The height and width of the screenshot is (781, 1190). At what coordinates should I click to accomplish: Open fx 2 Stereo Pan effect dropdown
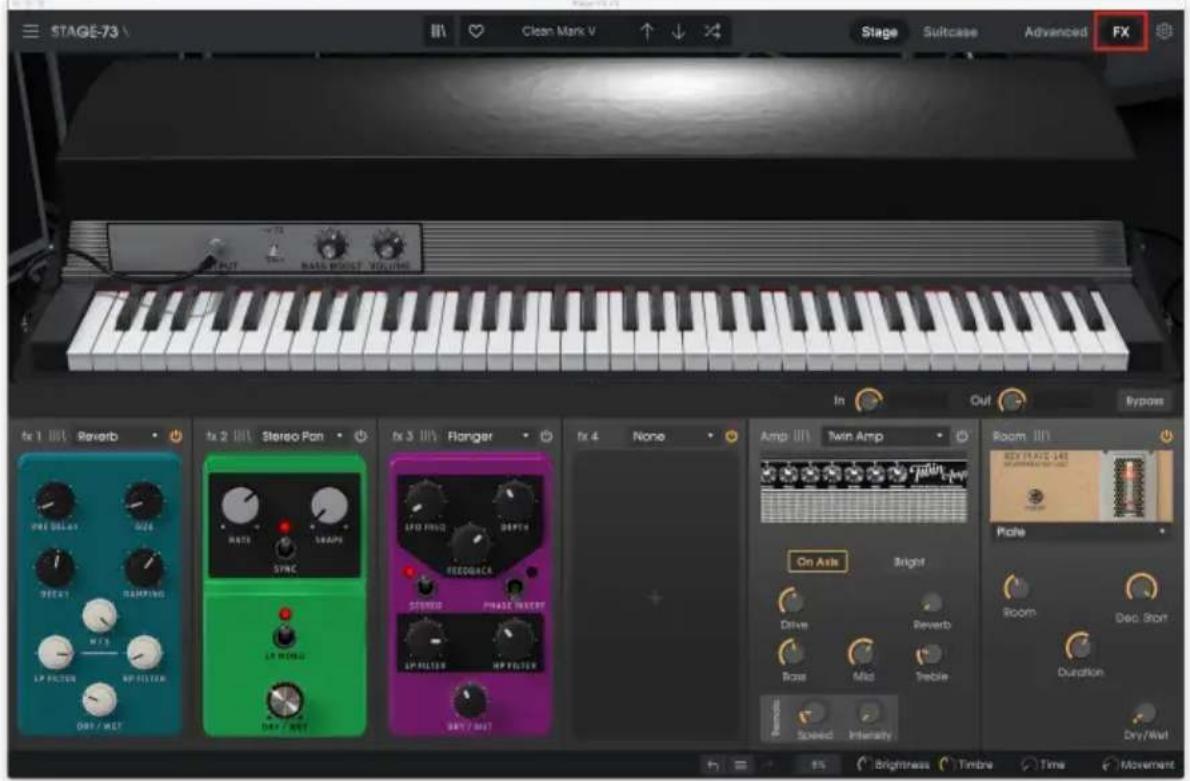pyautogui.click(x=303, y=436)
